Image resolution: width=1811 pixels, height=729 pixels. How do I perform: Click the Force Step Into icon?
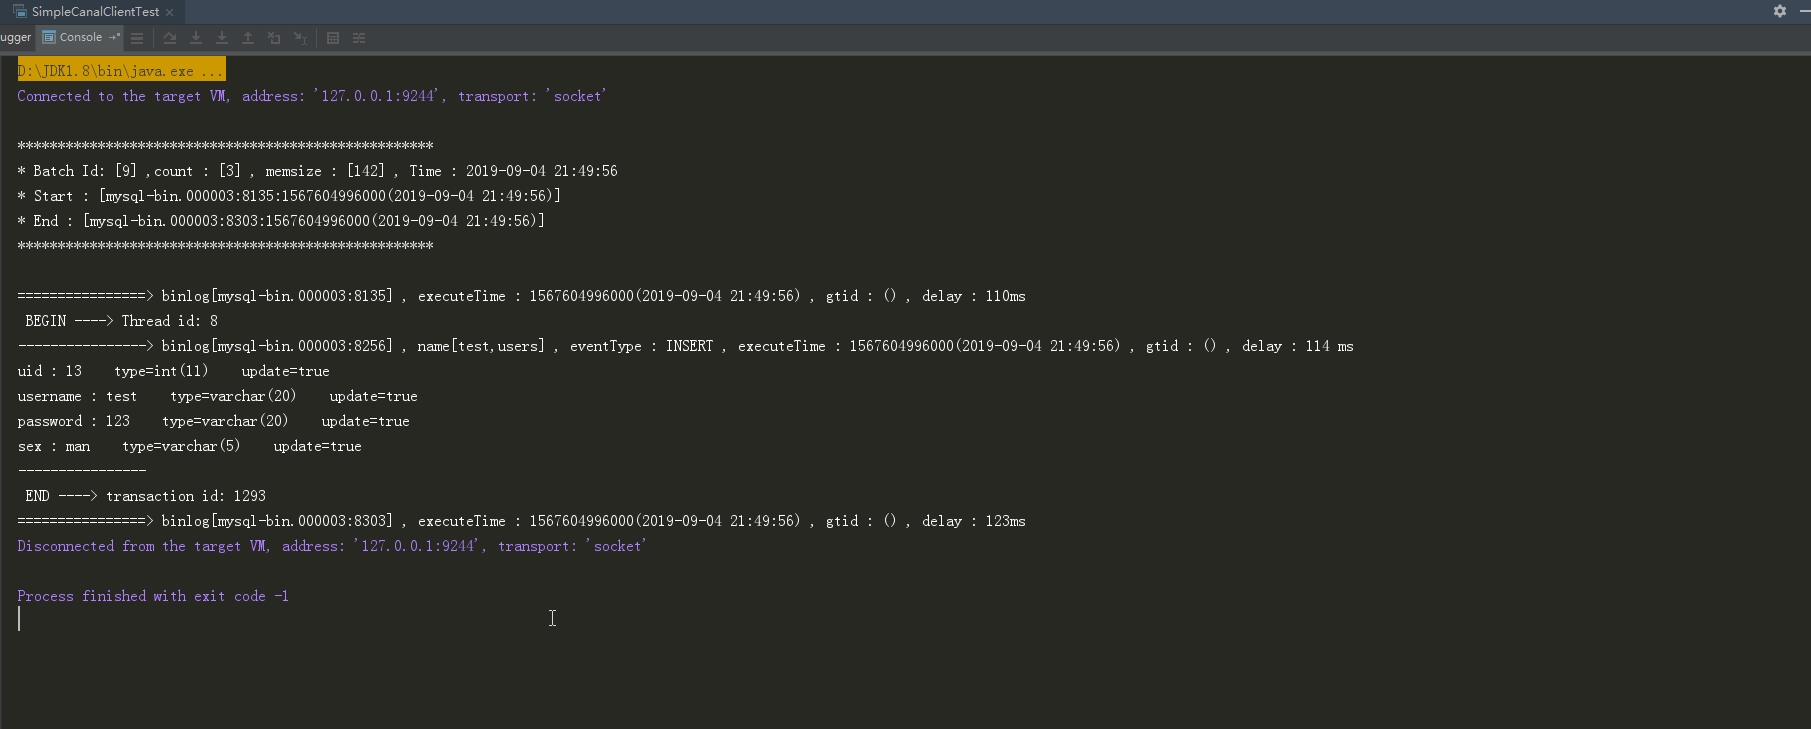222,38
